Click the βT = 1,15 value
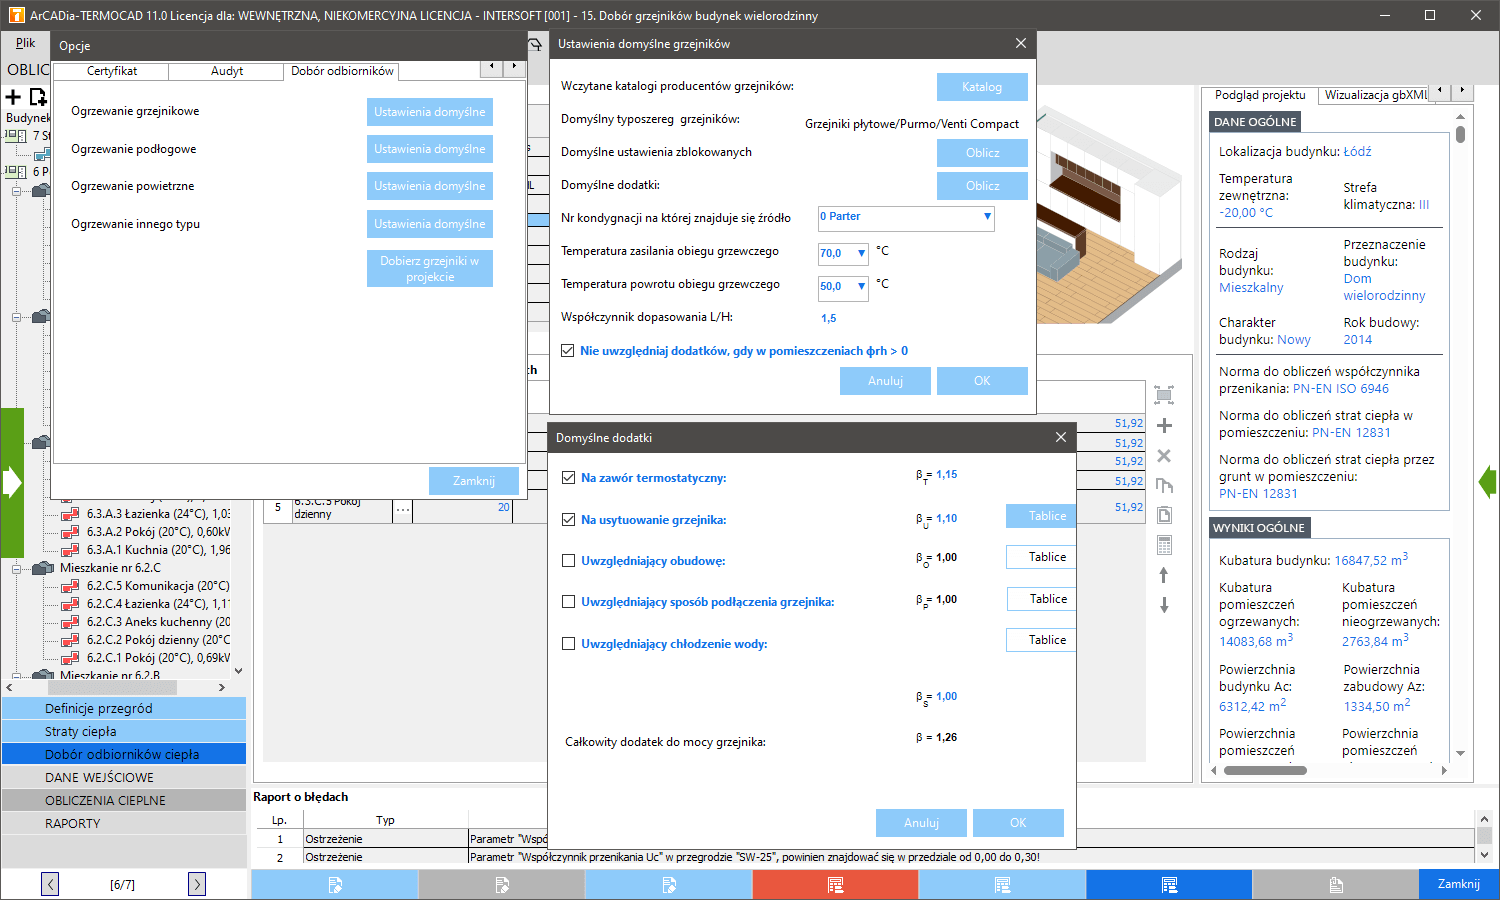 point(946,475)
